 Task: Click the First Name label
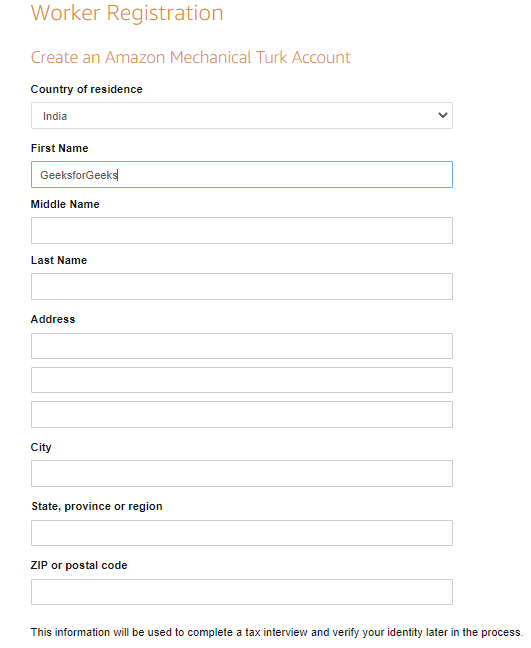60,148
